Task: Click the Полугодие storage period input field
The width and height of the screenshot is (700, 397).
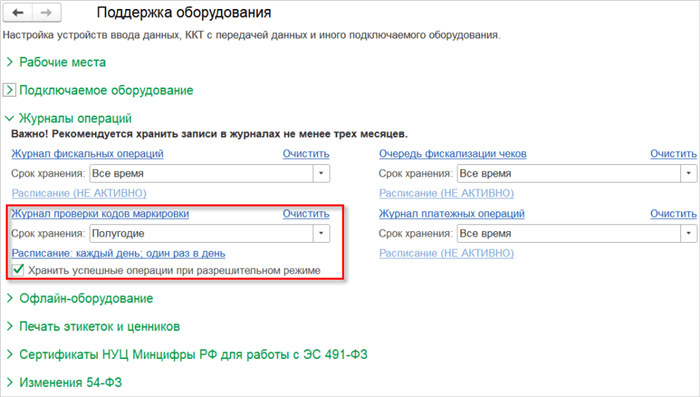Action: click(x=201, y=234)
